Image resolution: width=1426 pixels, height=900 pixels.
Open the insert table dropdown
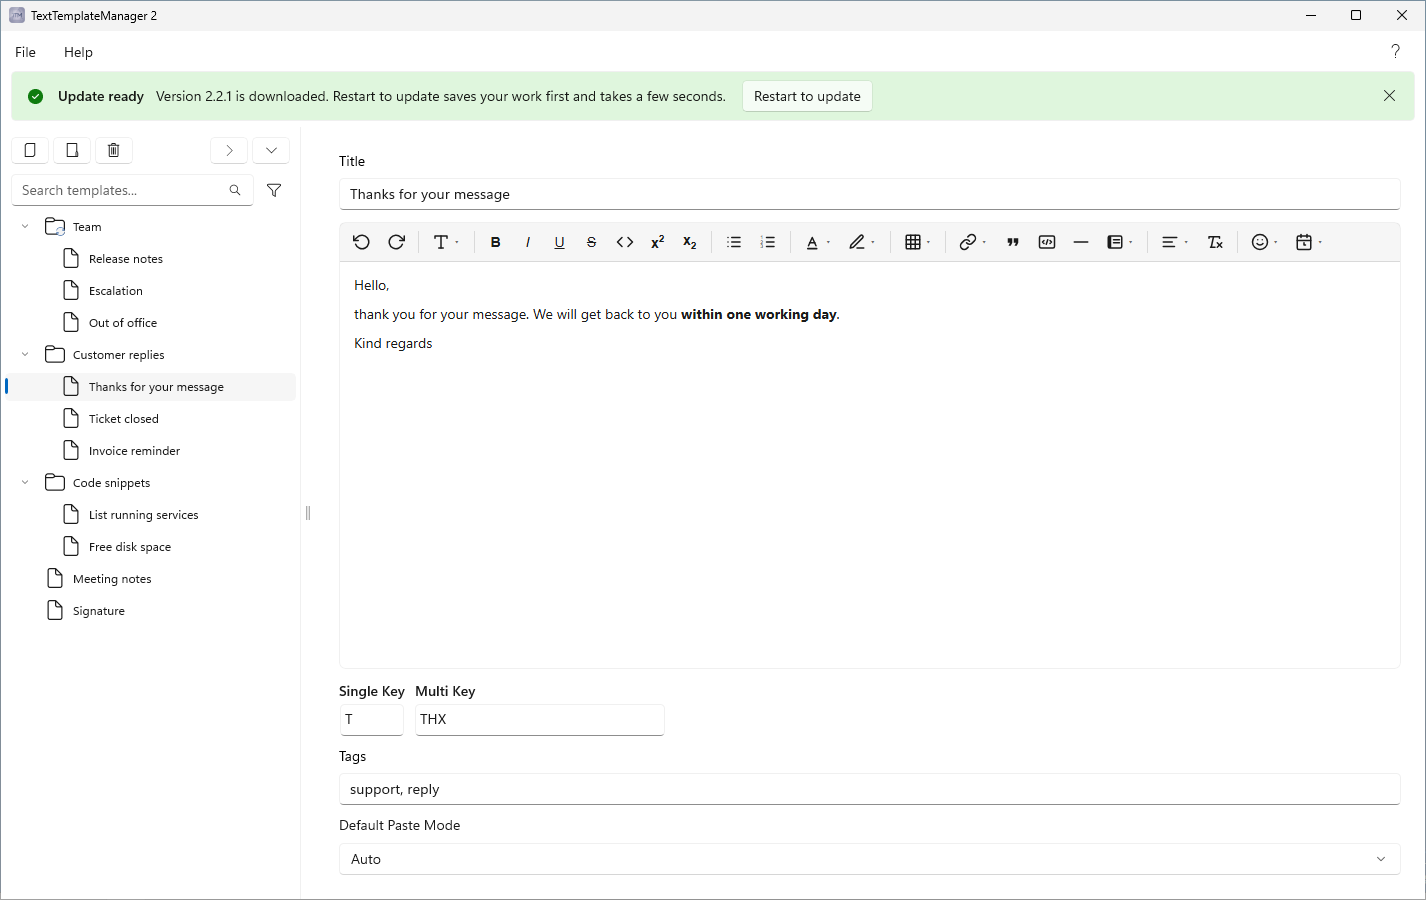click(918, 242)
